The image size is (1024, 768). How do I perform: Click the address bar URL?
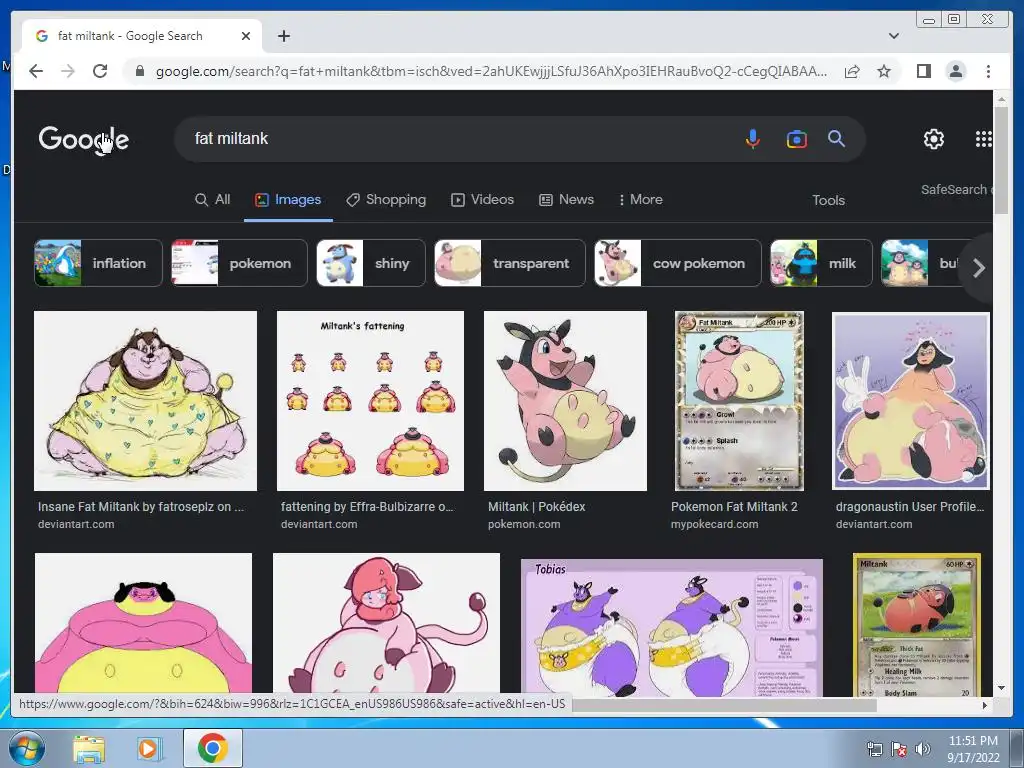tap(491, 71)
